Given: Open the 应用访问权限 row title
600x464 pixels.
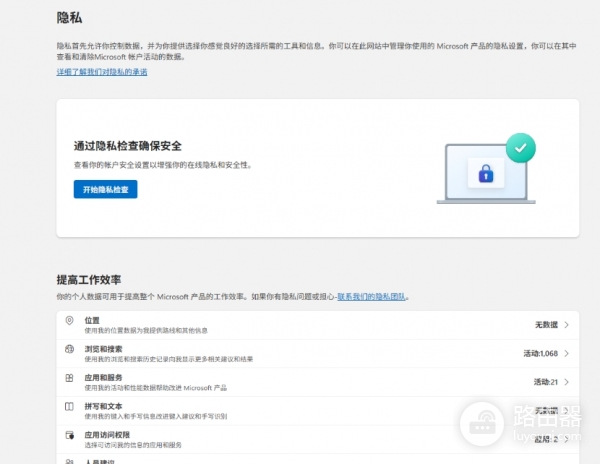Looking at the screenshot, I should pos(107,435).
